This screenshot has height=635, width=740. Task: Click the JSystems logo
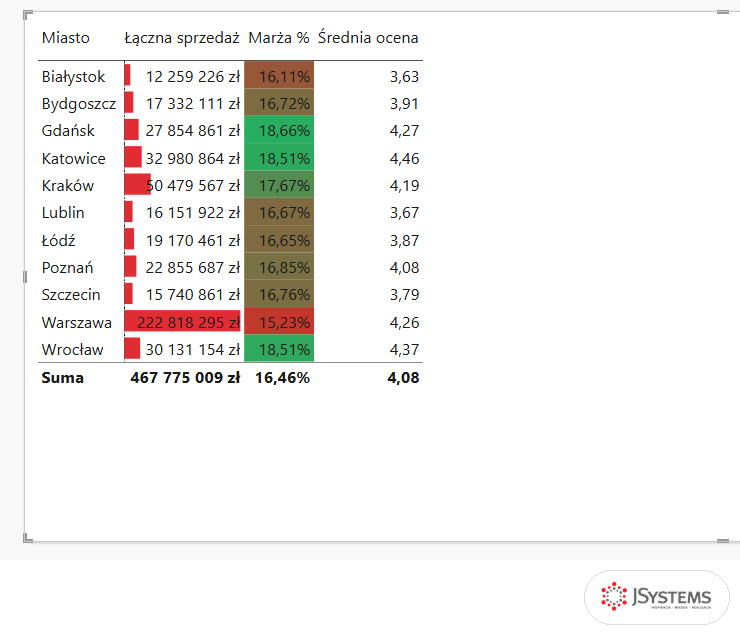click(656, 597)
